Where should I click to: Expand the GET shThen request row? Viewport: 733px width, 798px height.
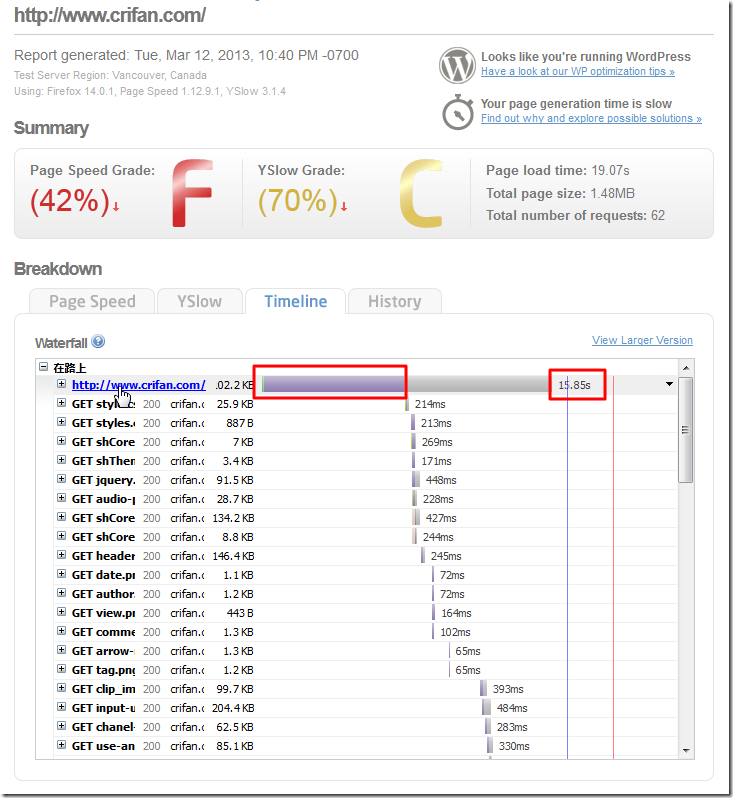tap(62, 460)
